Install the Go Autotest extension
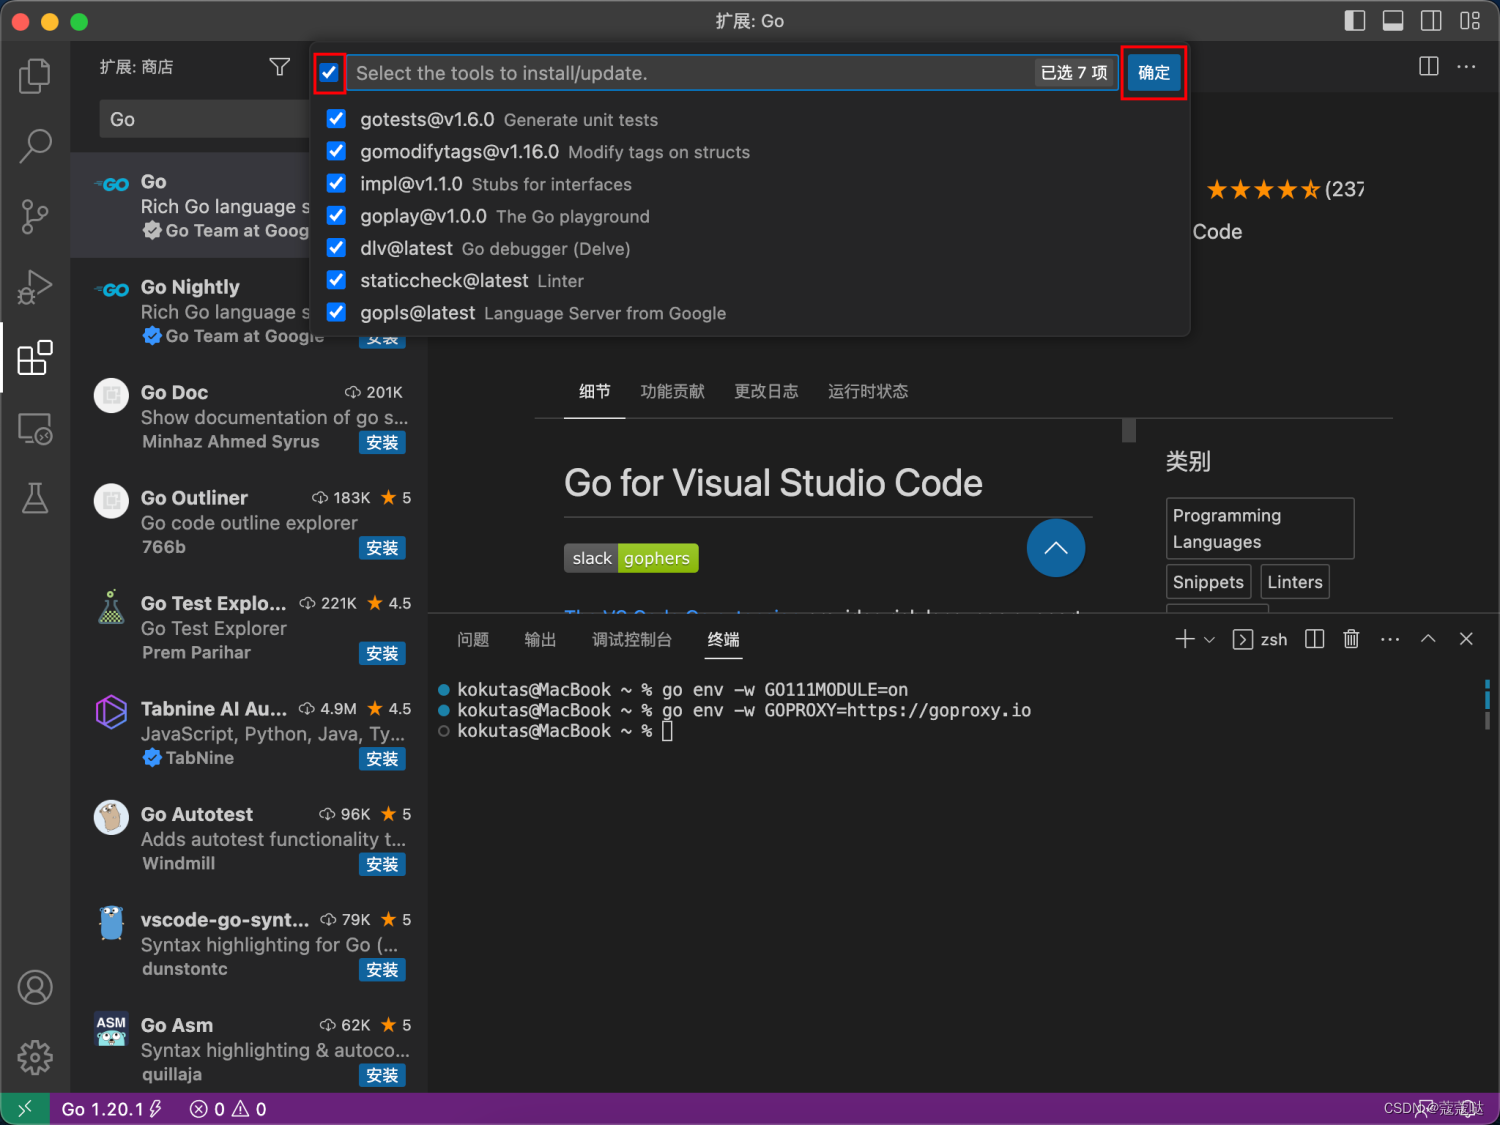 click(382, 864)
